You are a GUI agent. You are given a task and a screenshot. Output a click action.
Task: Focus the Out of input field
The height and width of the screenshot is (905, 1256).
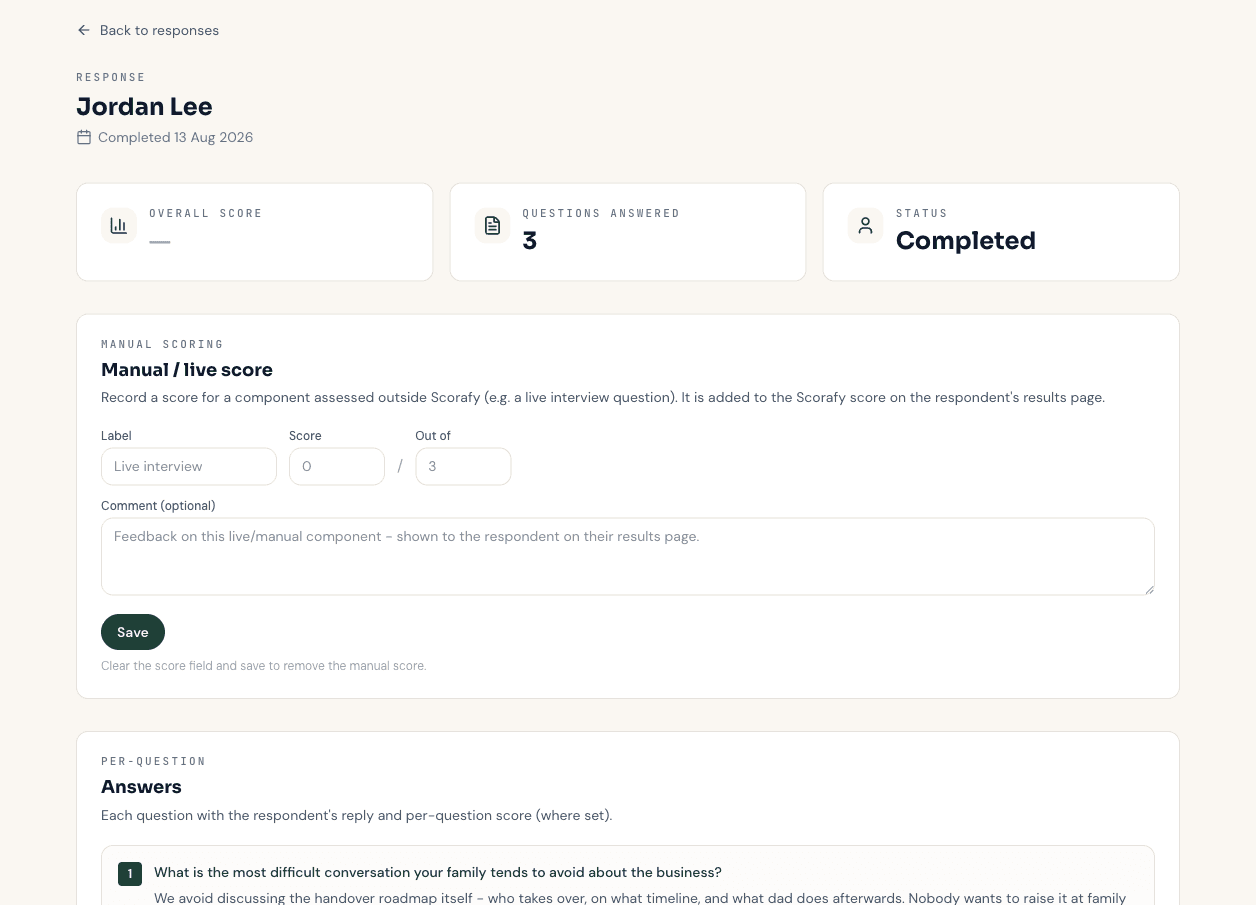tap(463, 466)
